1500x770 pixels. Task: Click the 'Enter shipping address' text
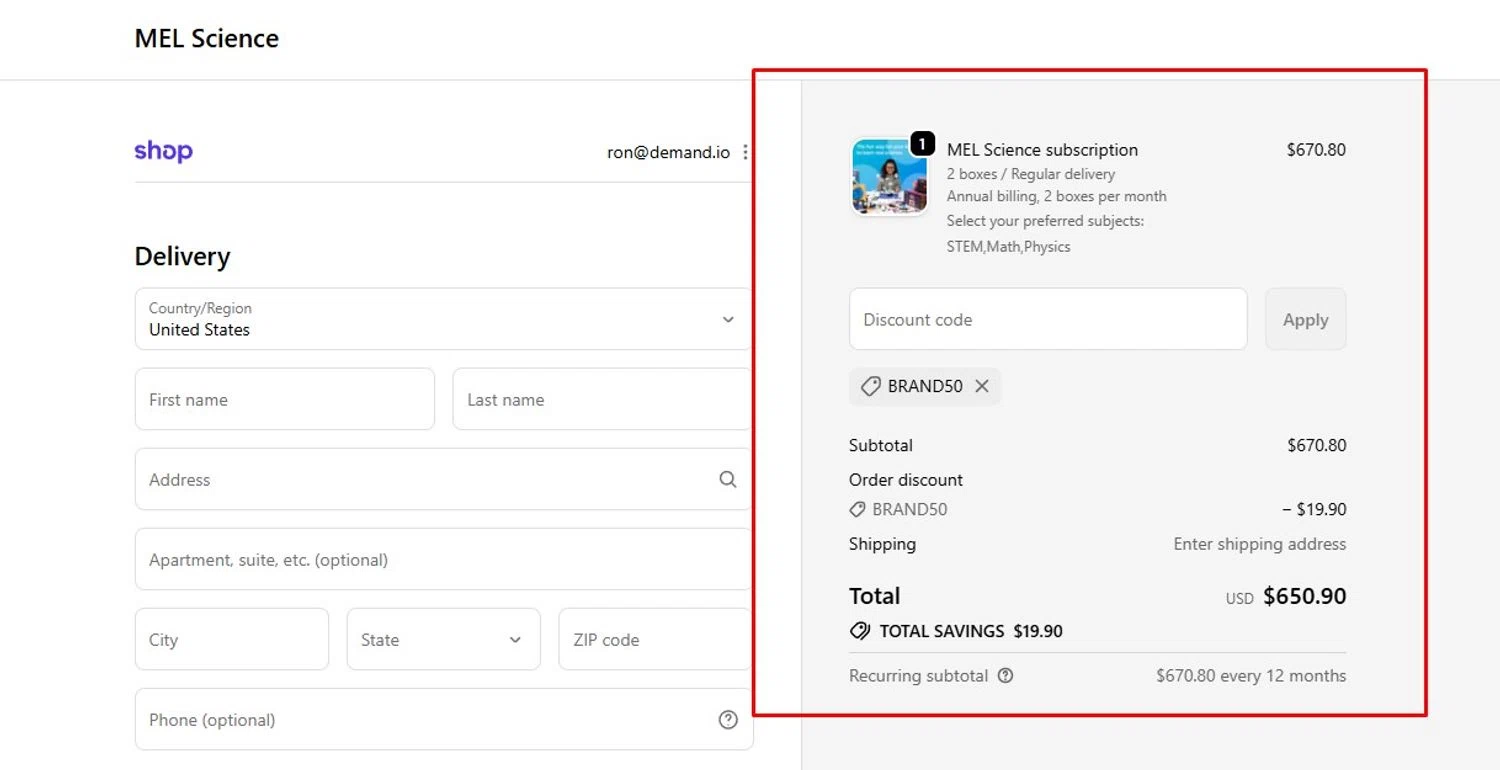tap(1259, 544)
